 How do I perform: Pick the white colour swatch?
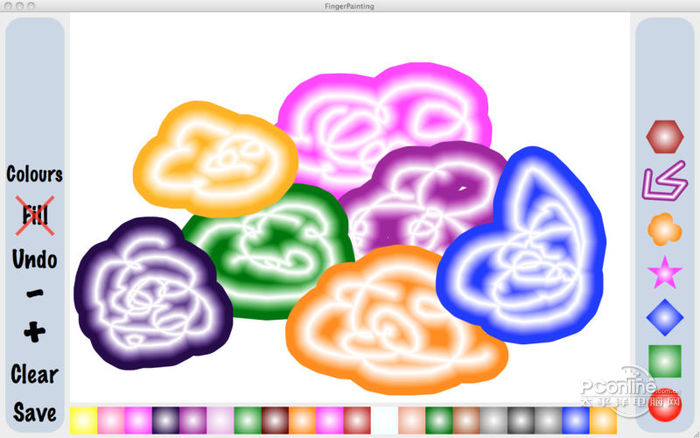tap(384, 420)
